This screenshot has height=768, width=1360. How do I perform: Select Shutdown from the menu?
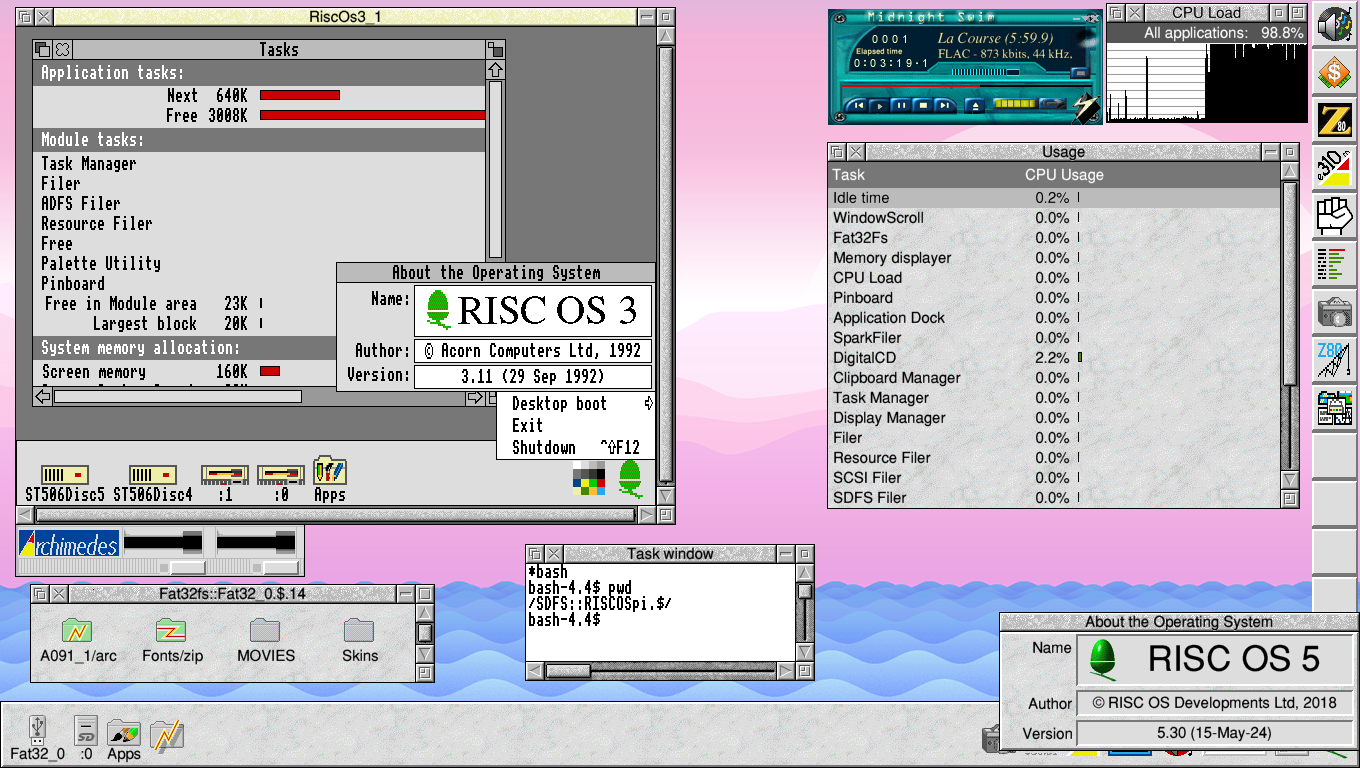(544, 448)
